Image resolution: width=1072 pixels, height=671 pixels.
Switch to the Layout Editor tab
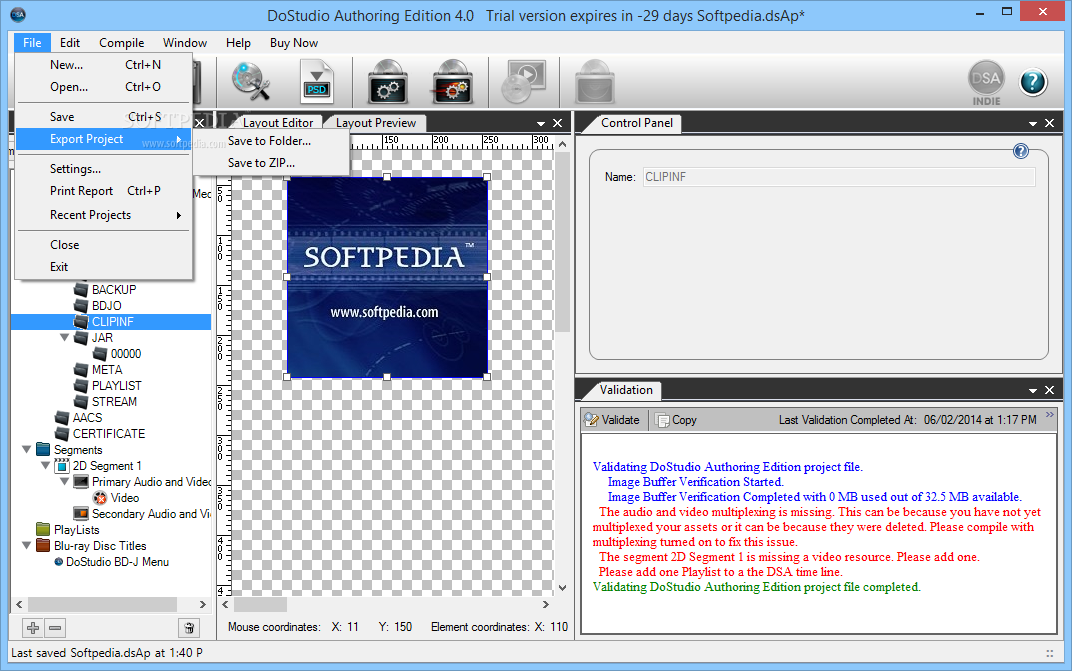[x=278, y=123]
